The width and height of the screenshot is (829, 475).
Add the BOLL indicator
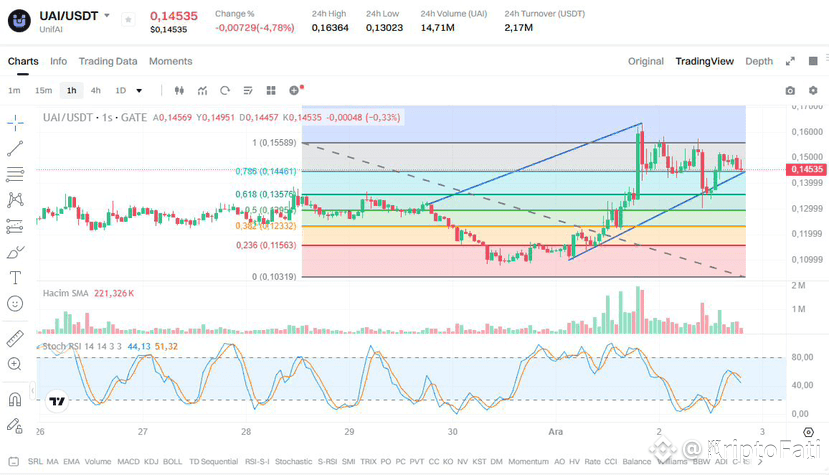coord(172,462)
